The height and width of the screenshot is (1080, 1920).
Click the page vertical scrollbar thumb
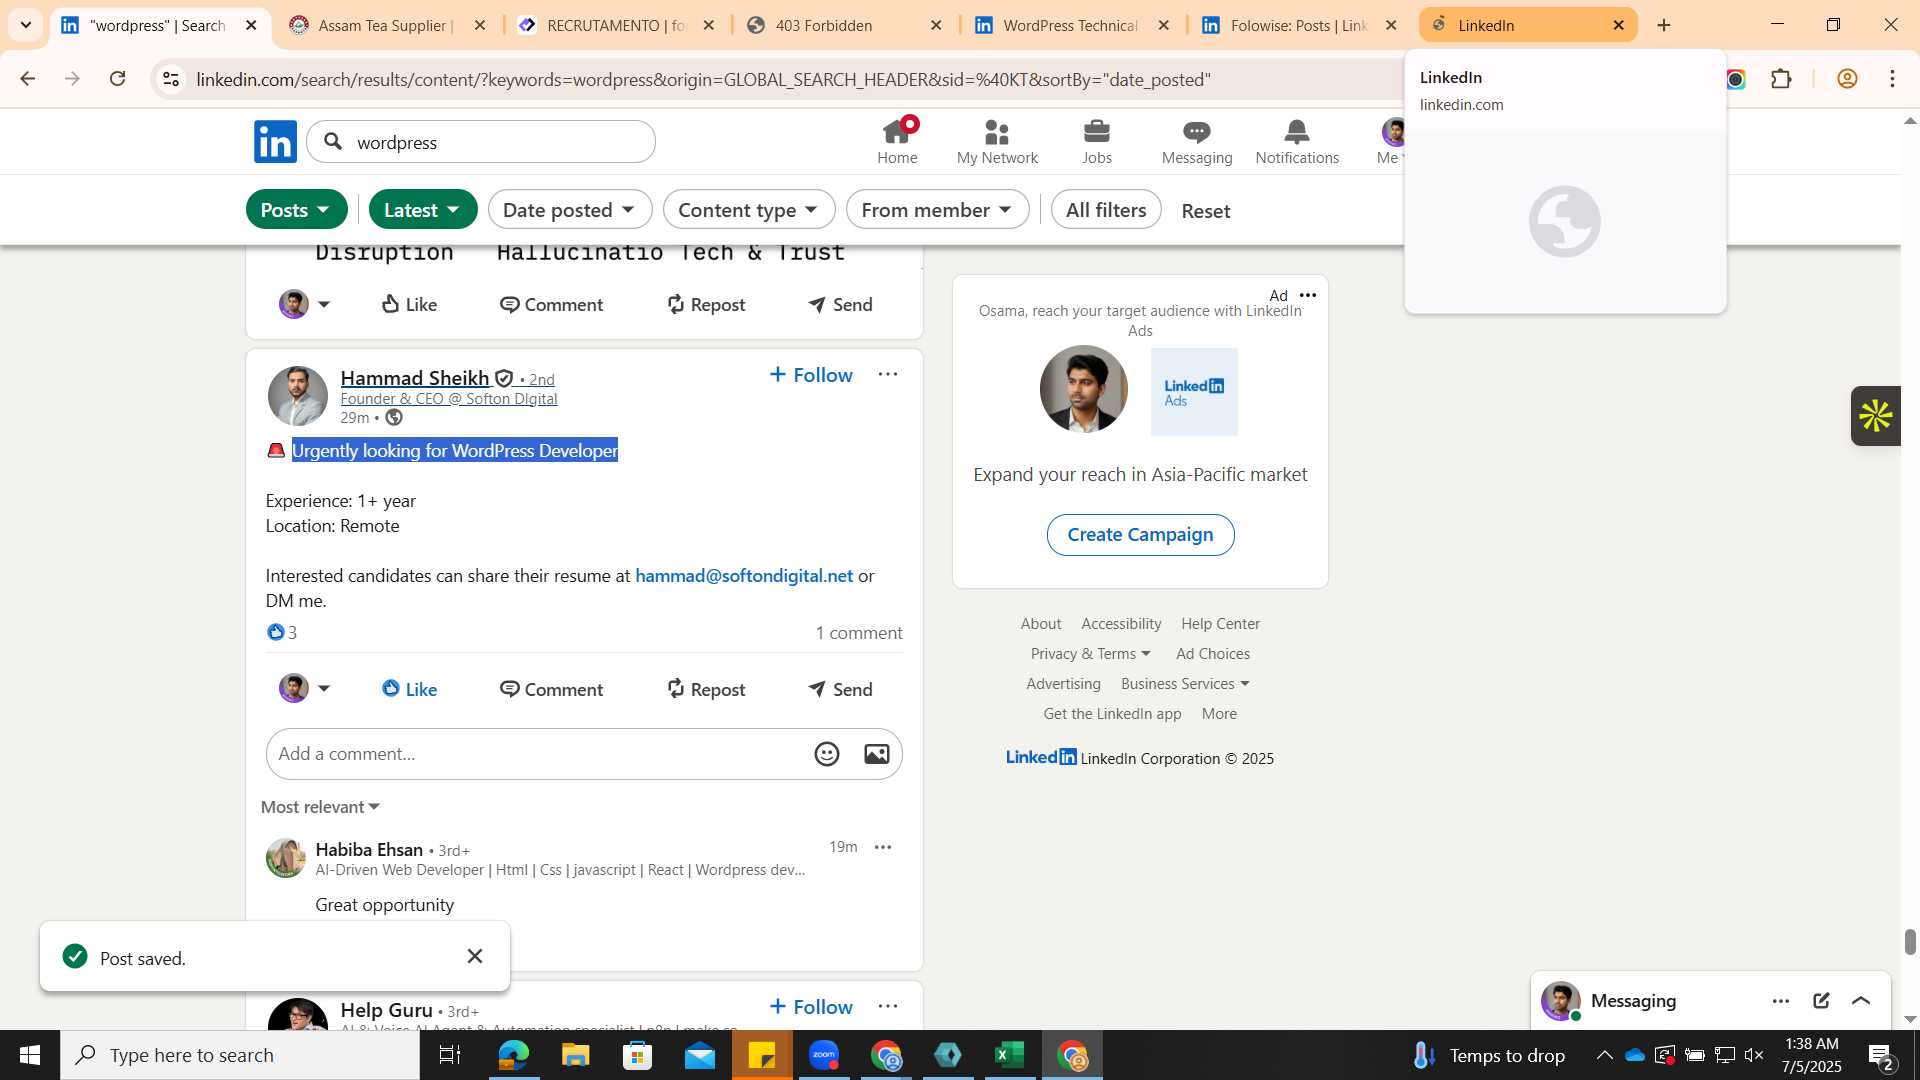pos(1910,942)
